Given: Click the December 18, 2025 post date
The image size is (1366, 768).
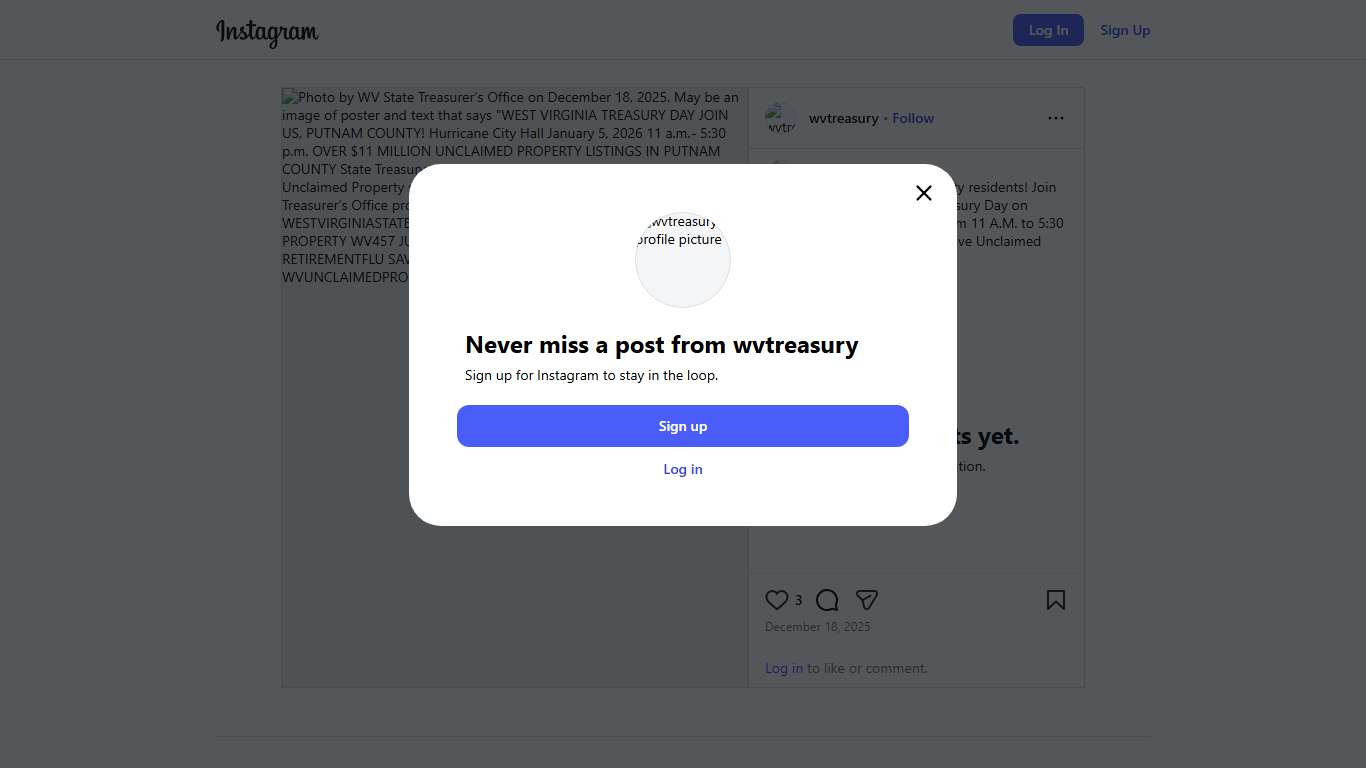Looking at the screenshot, I should [x=817, y=627].
